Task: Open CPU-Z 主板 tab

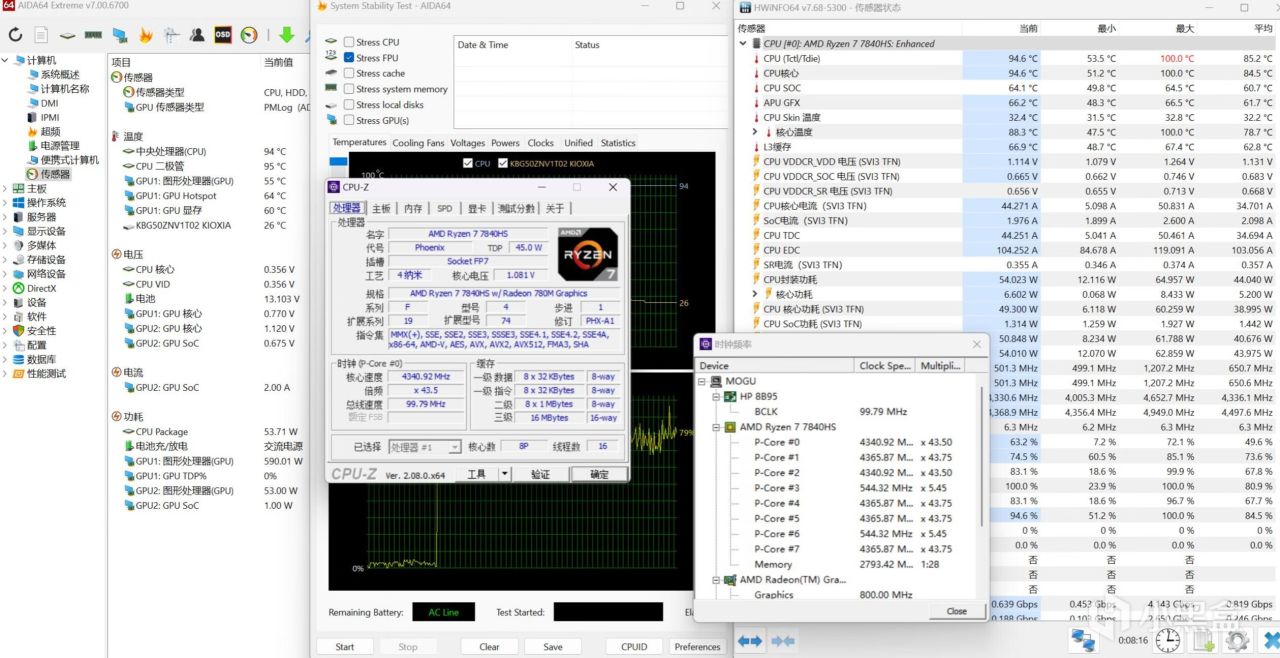Action: point(381,208)
